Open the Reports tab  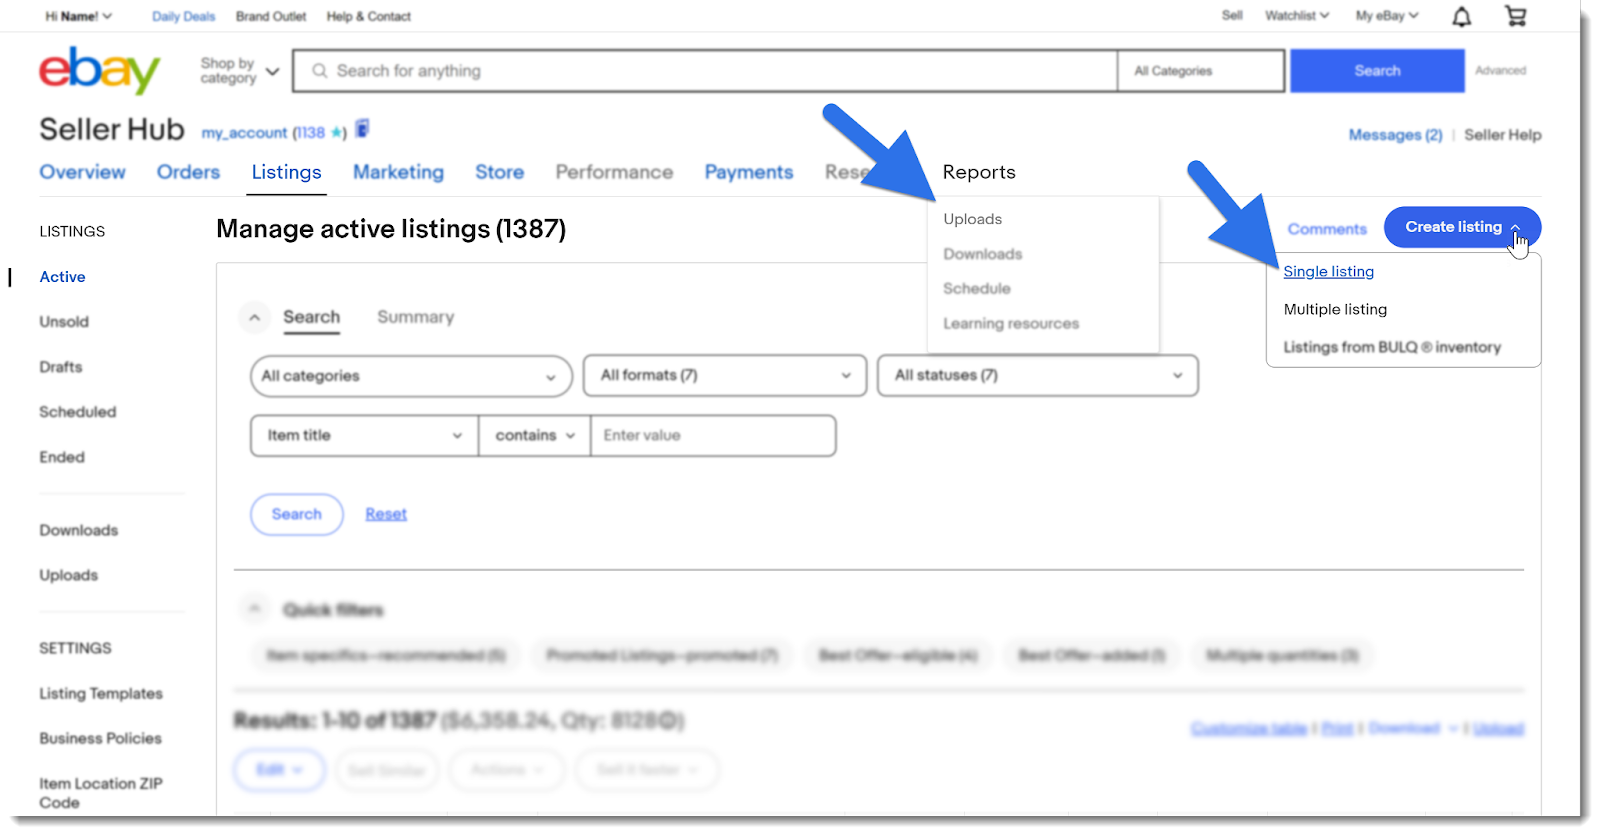[x=979, y=172]
